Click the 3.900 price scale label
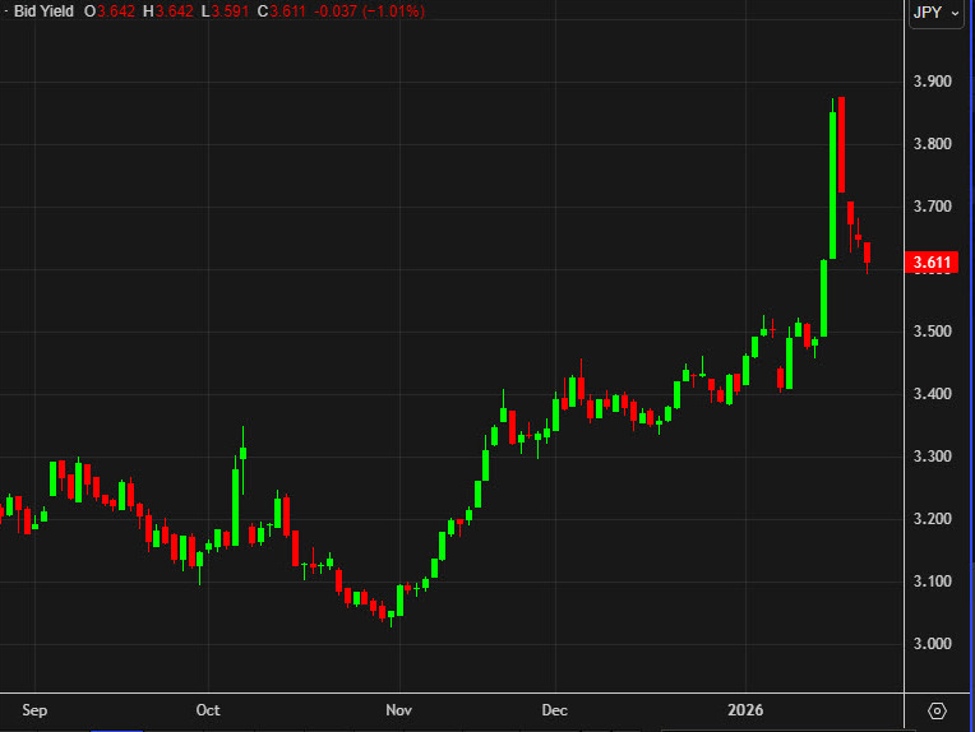 pos(932,81)
